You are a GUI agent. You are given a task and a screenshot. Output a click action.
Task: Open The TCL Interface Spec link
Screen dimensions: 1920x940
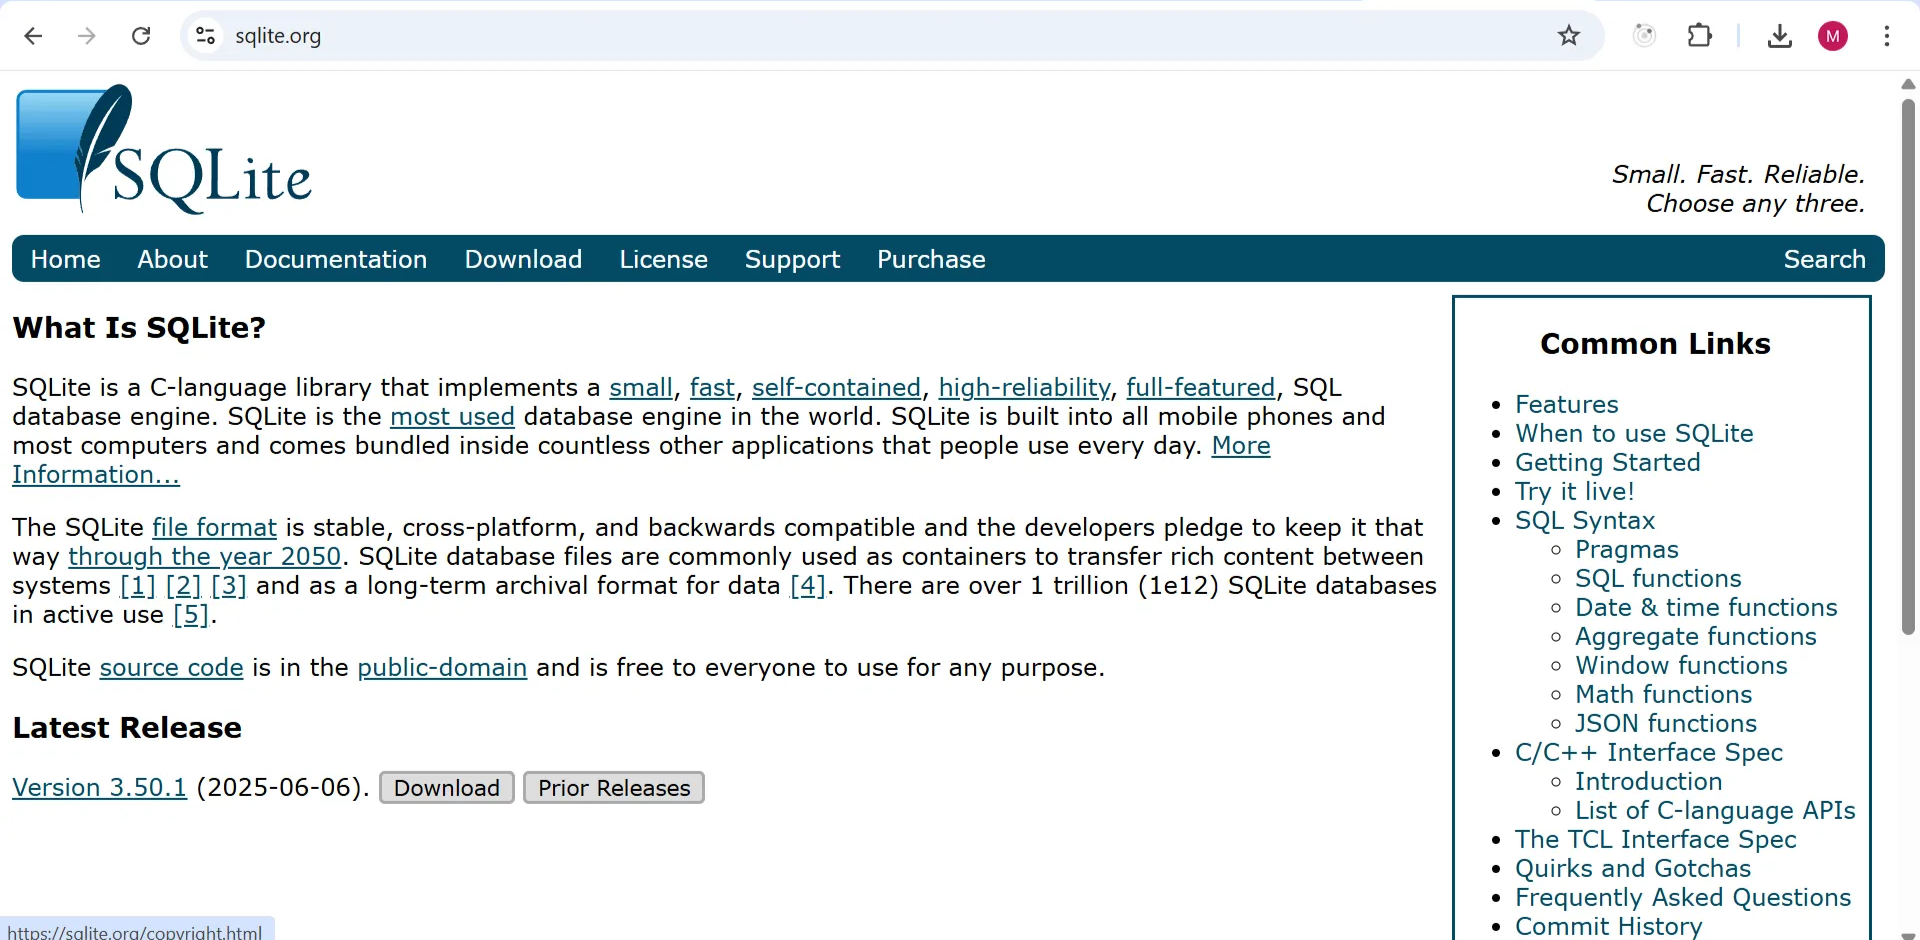pyautogui.click(x=1655, y=839)
